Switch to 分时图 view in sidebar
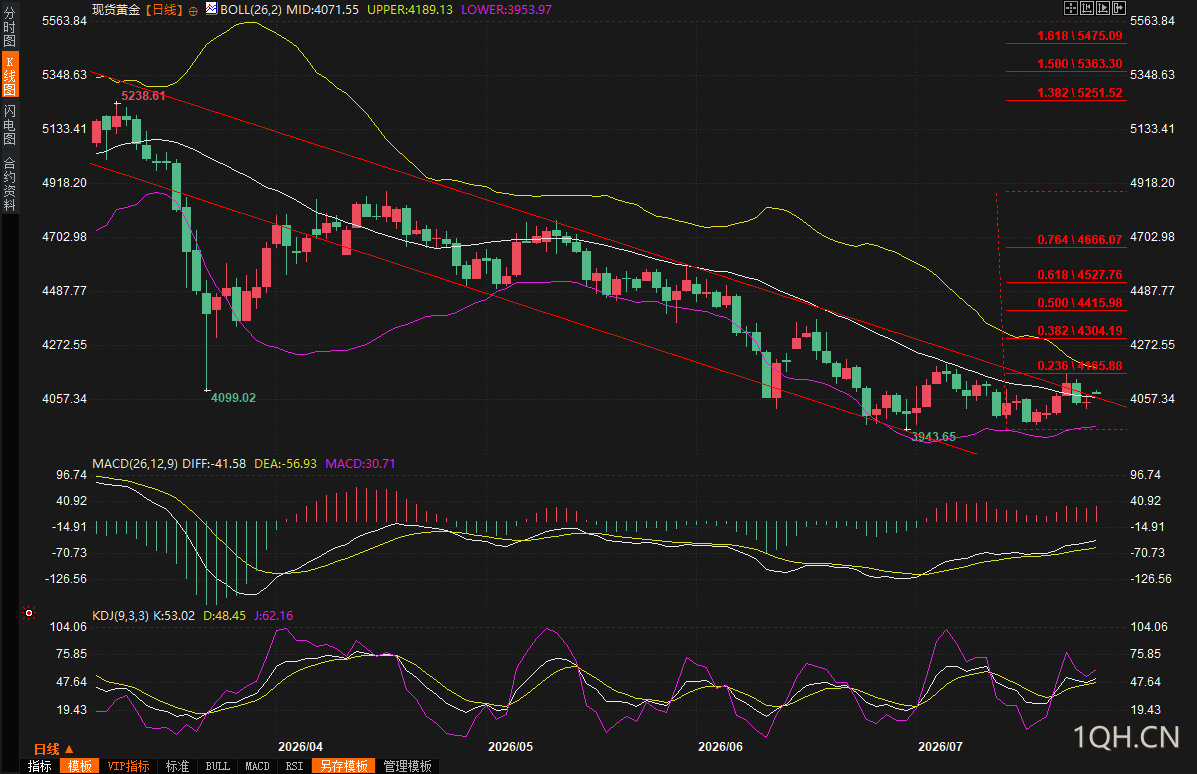The height and width of the screenshot is (774, 1197). pyautogui.click(x=9, y=27)
